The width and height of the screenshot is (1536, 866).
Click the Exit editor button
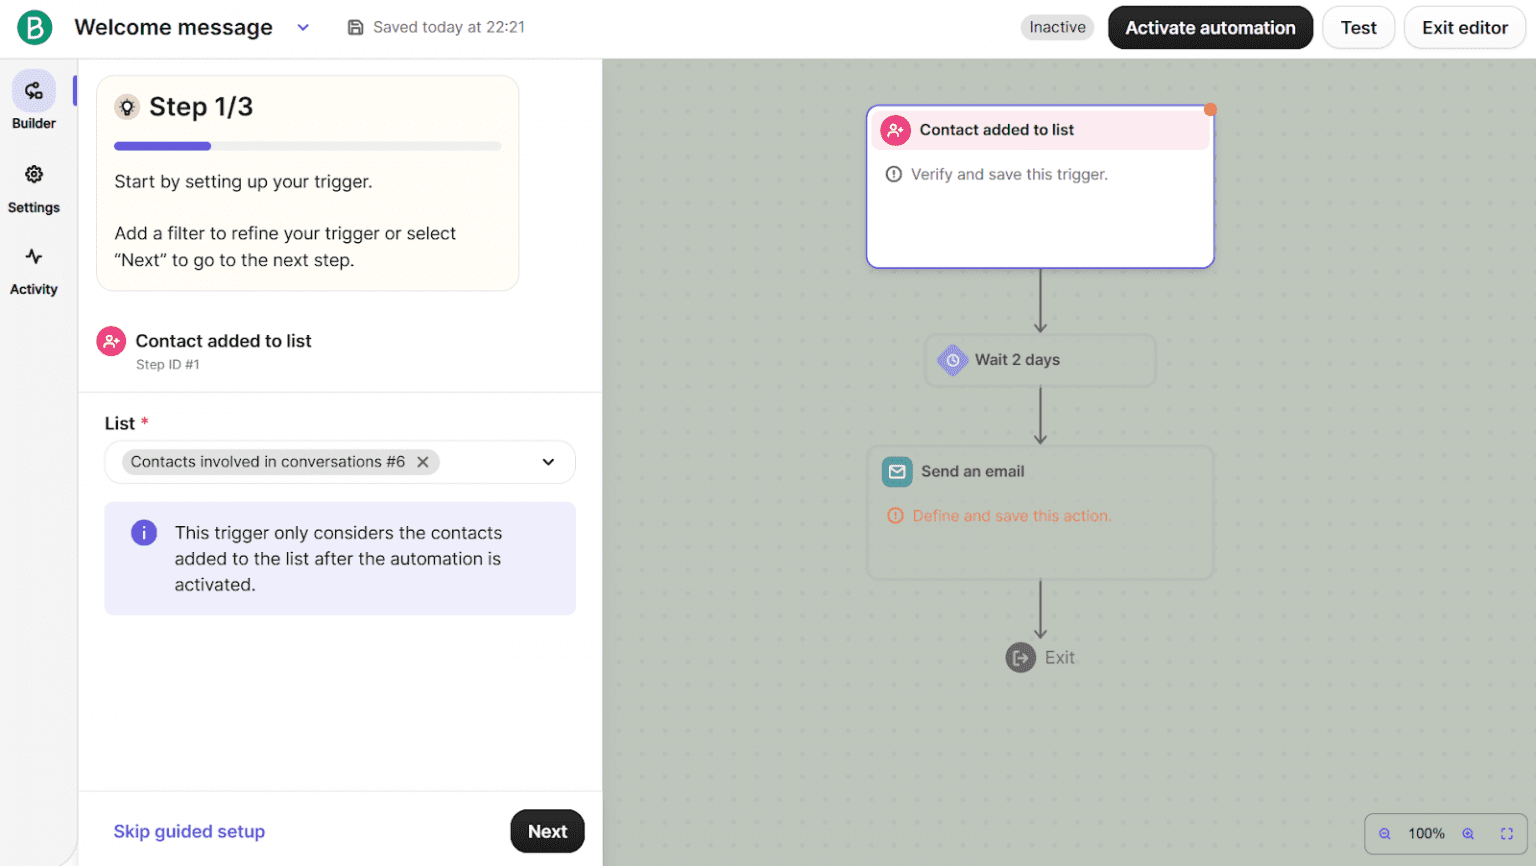[1464, 28]
